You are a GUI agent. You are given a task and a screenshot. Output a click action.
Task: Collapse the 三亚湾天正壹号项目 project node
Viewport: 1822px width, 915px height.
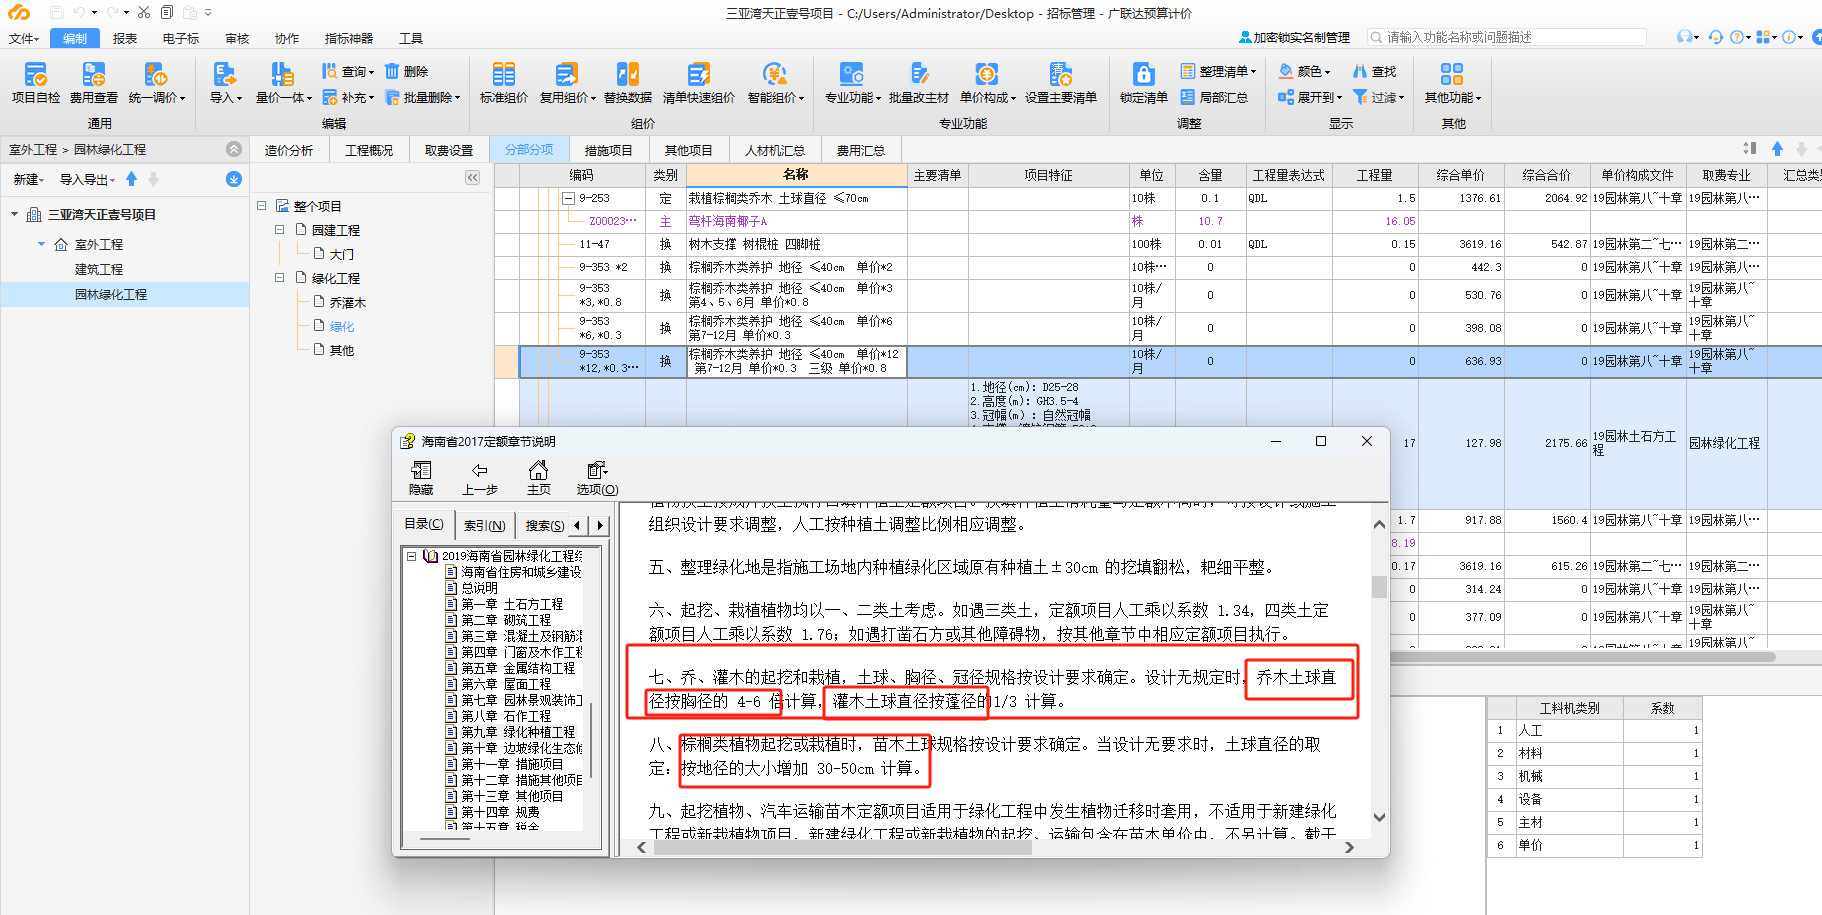[x=14, y=214]
